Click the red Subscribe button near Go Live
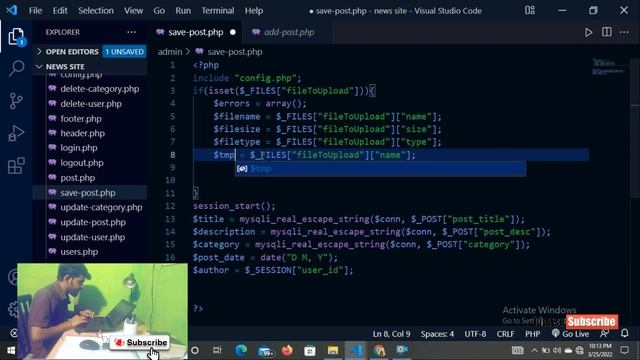Viewport: 640px width, 360px height. pyautogui.click(x=591, y=321)
